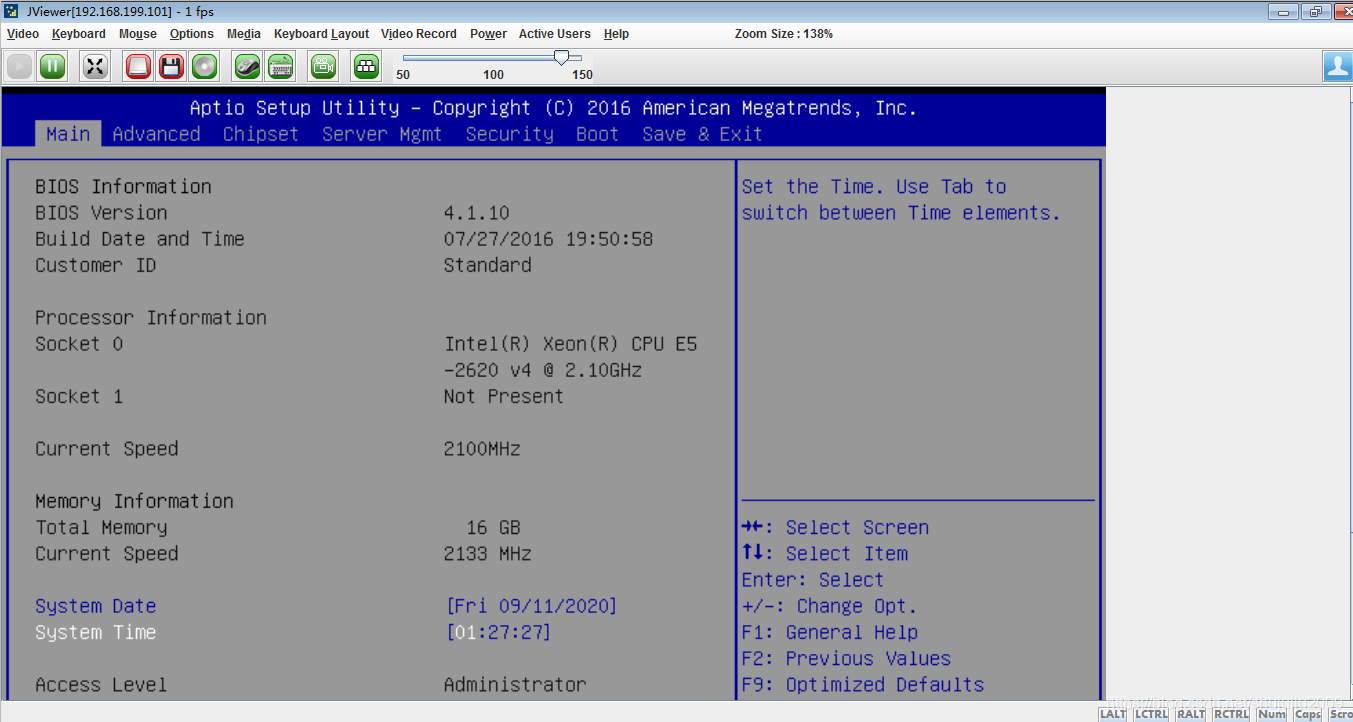Switch to the Security BIOS tab
The width and height of the screenshot is (1353, 722).
tap(509, 134)
